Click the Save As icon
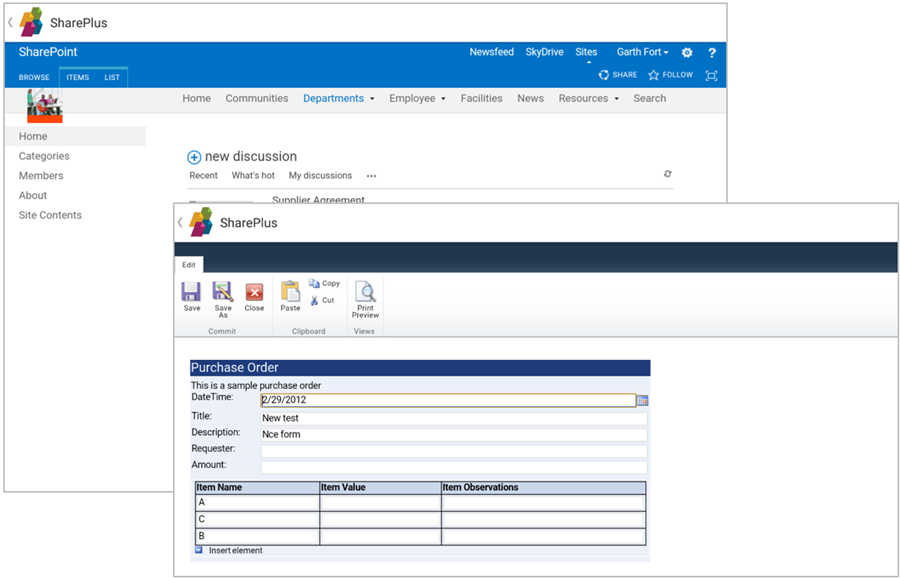Image resolution: width=900 pixels, height=579 pixels. [223, 292]
